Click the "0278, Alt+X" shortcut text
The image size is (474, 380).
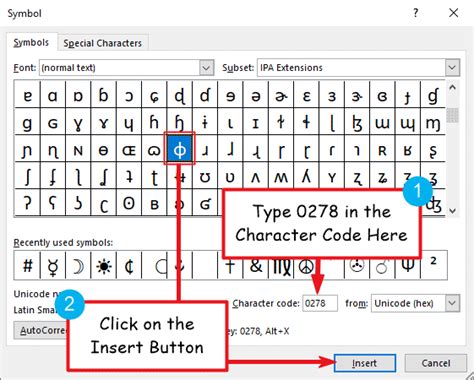coord(264,331)
